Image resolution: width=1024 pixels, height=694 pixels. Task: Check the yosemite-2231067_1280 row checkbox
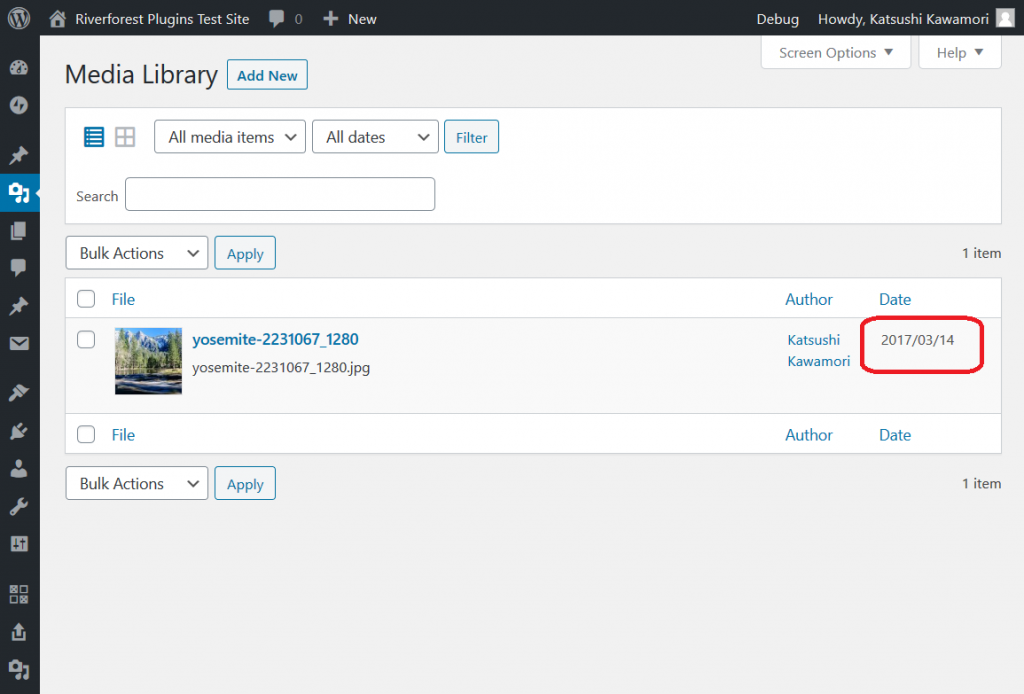click(x=86, y=340)
